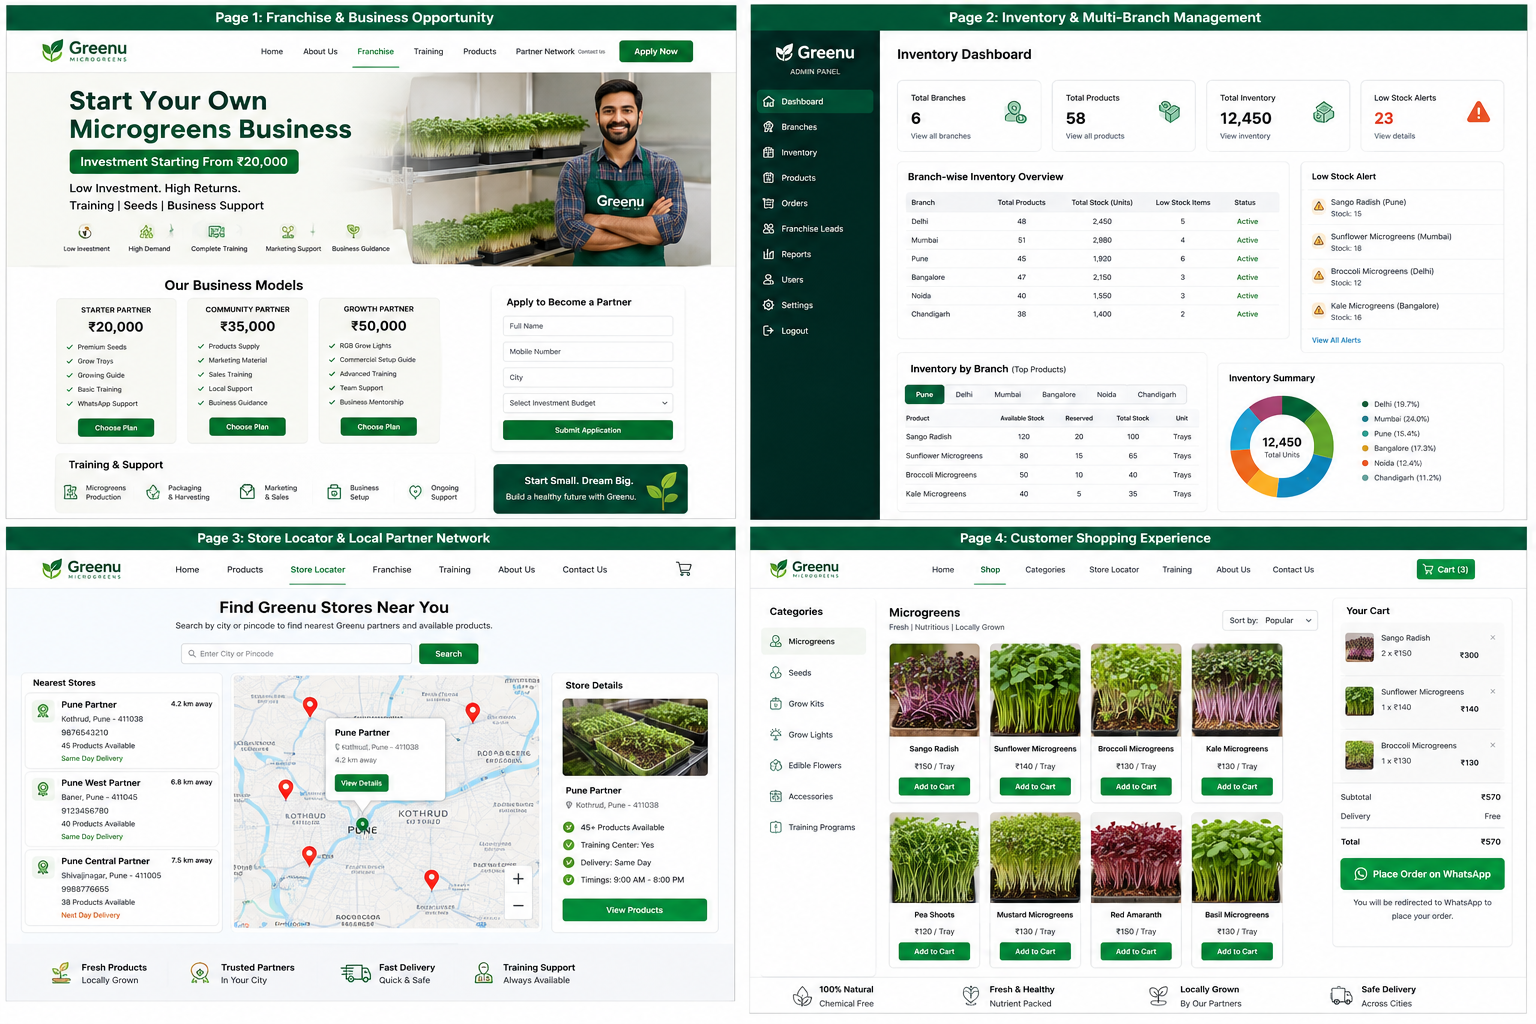Remove Sango Radish from Your Cart
This screenshot has height=1024, width=1536.
(1493, 637)
